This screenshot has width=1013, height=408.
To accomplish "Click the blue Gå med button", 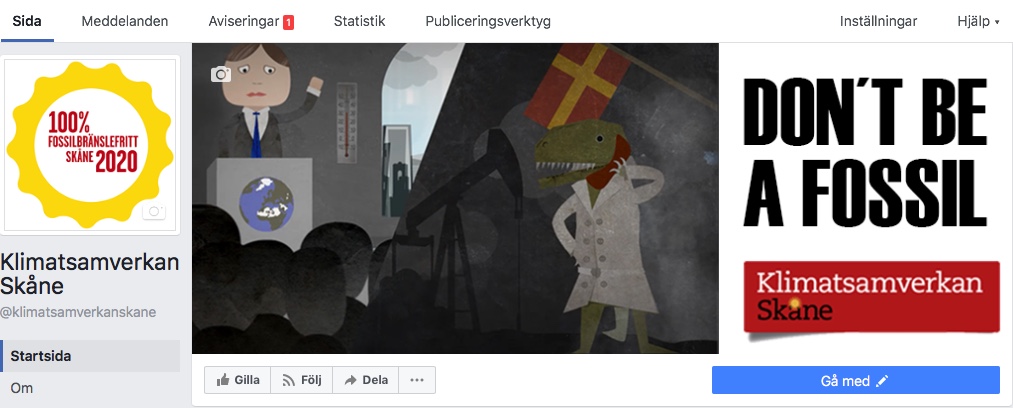I will click(855, 380).
